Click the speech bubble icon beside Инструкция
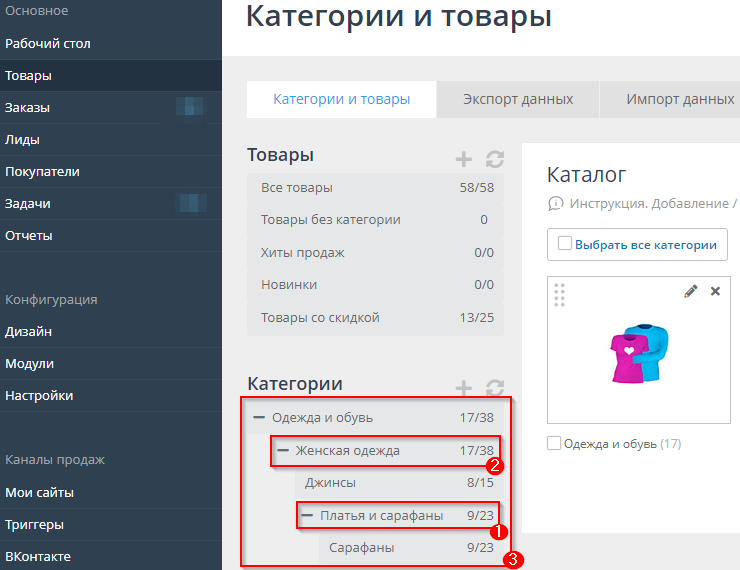Viewport: 740px width, 570px height. (555, 204)
